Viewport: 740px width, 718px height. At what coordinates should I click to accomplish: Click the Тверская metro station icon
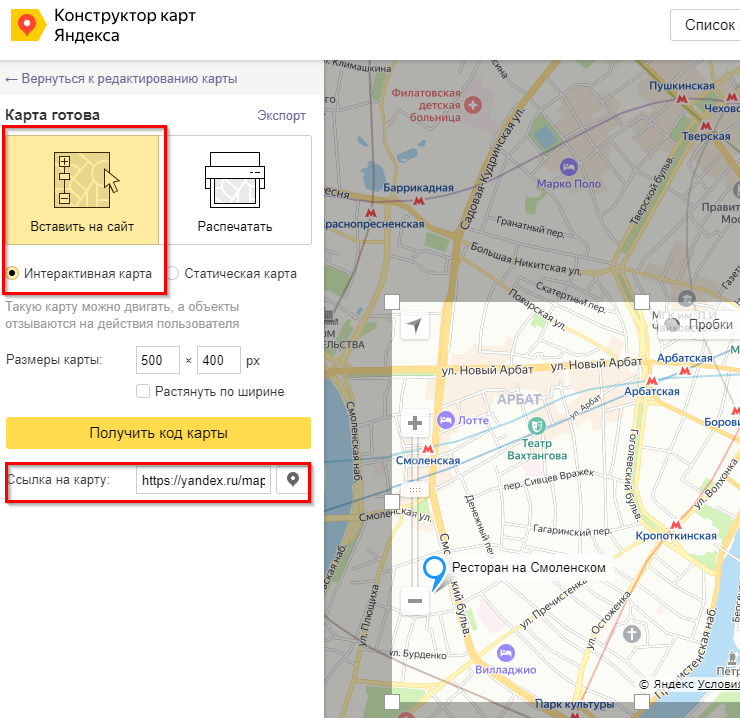pyautogui.click(x=706, y=126)
